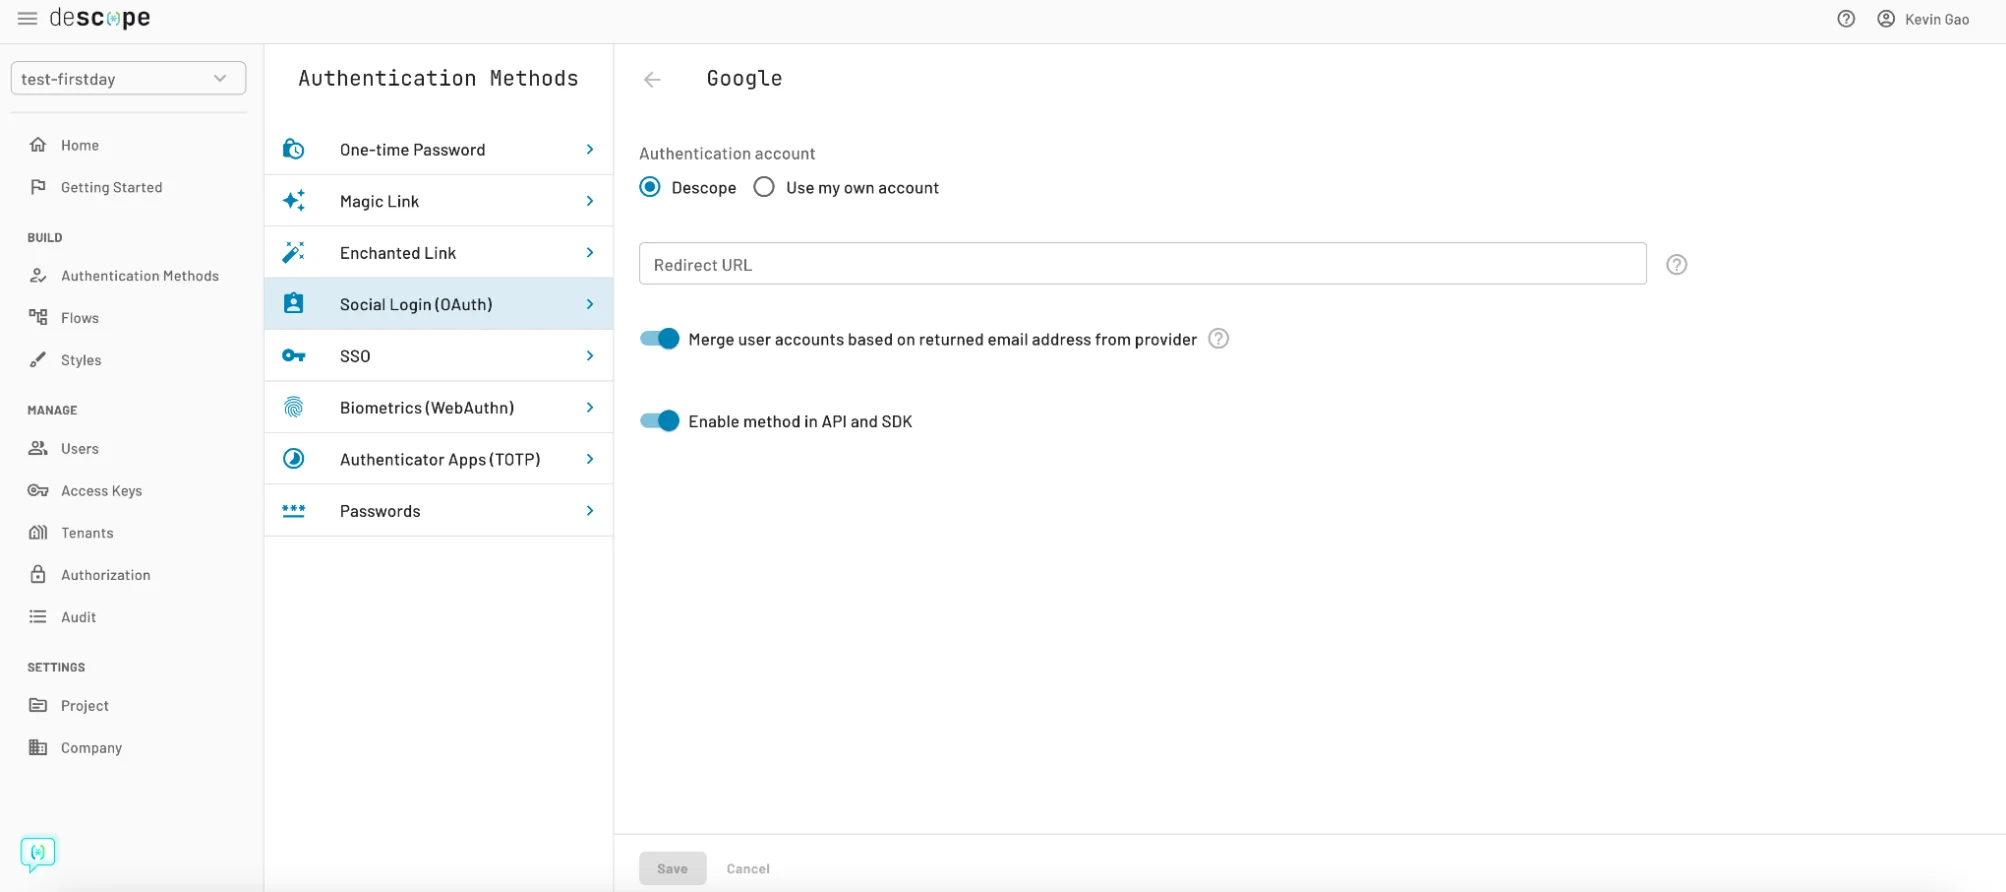Click the Save button
The image size is (2006, 892).
(673, 868)
